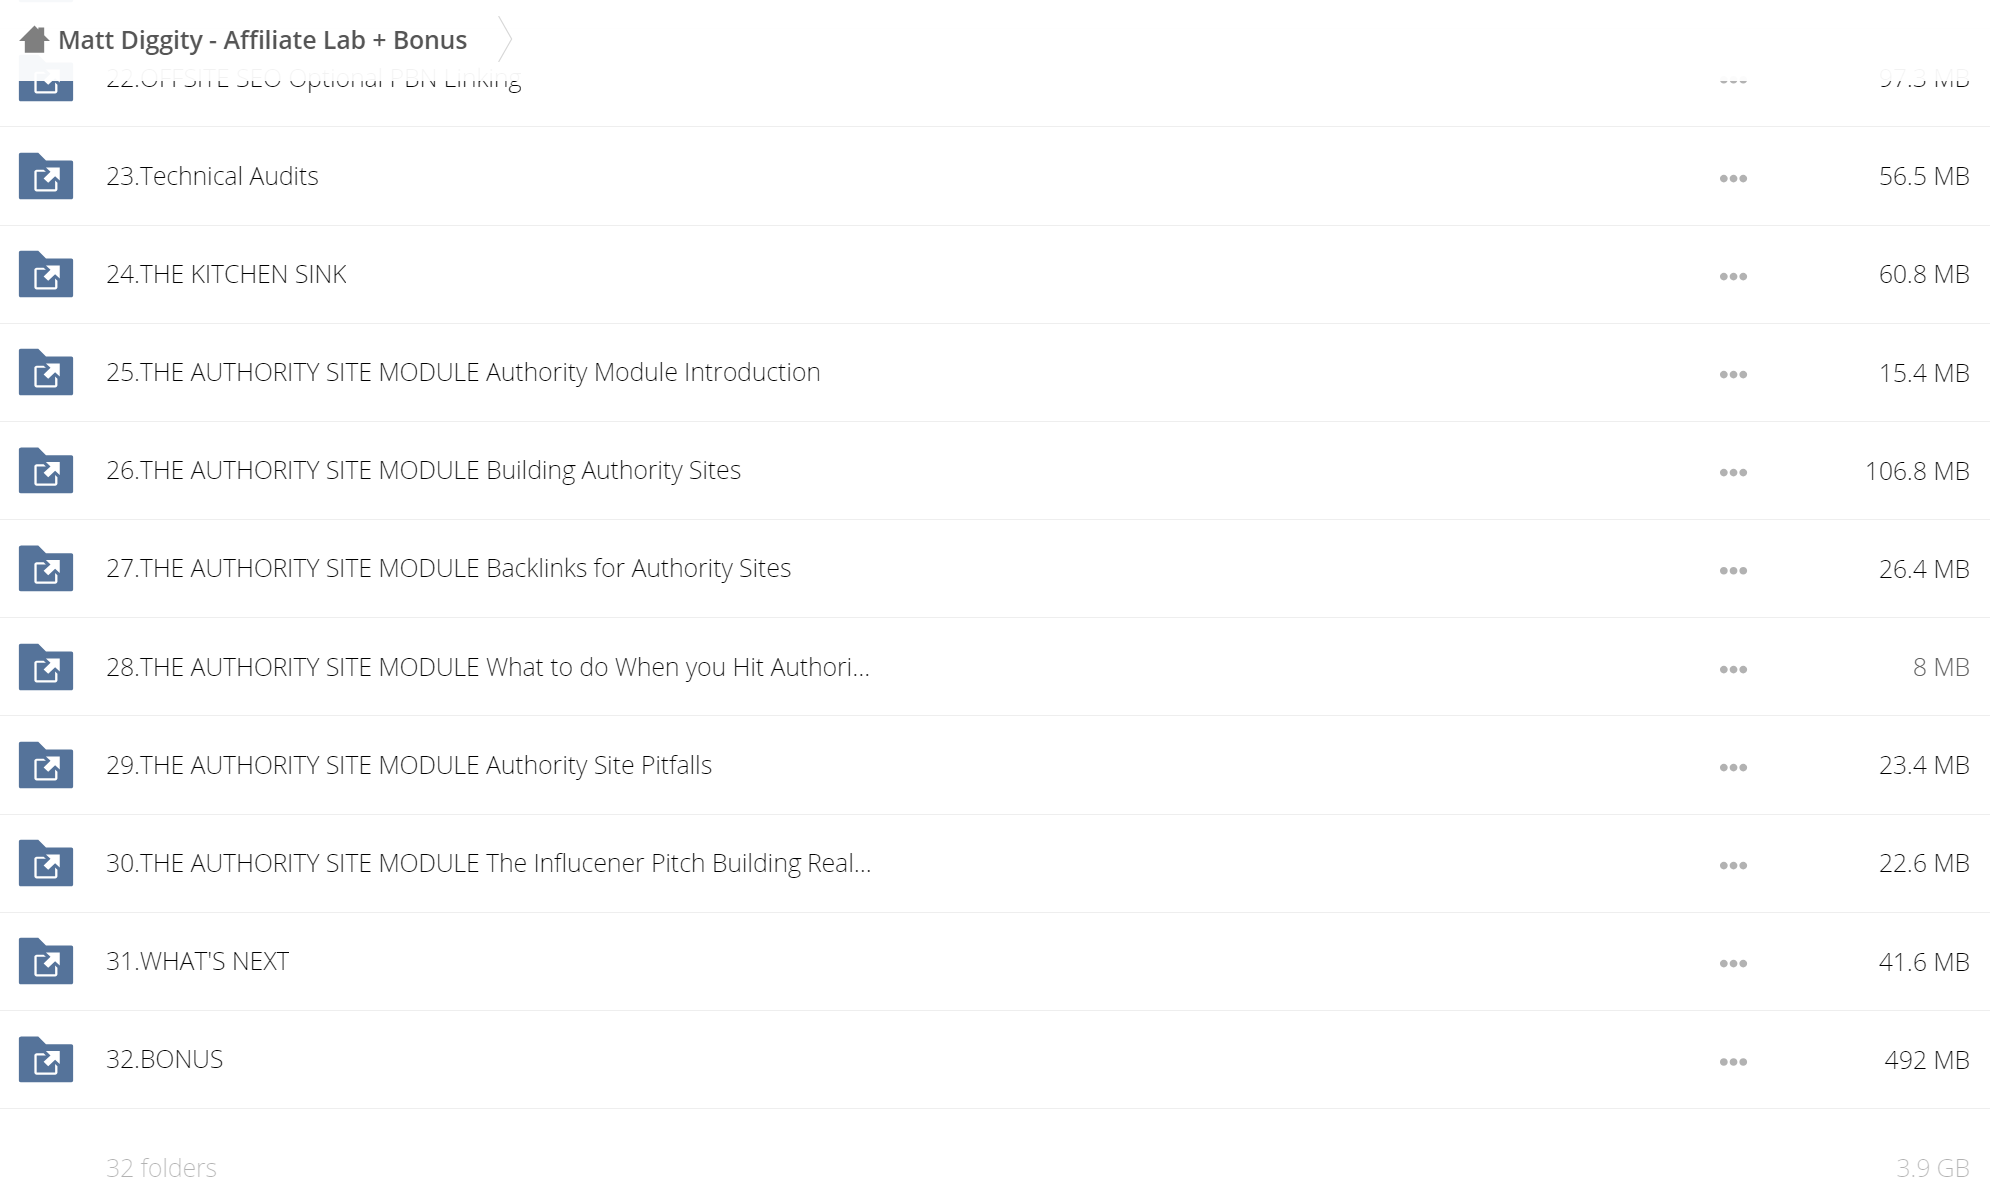Open the 23.Technical Audits folder icon
The image size is (1990, 1191).
coord(46,176)
